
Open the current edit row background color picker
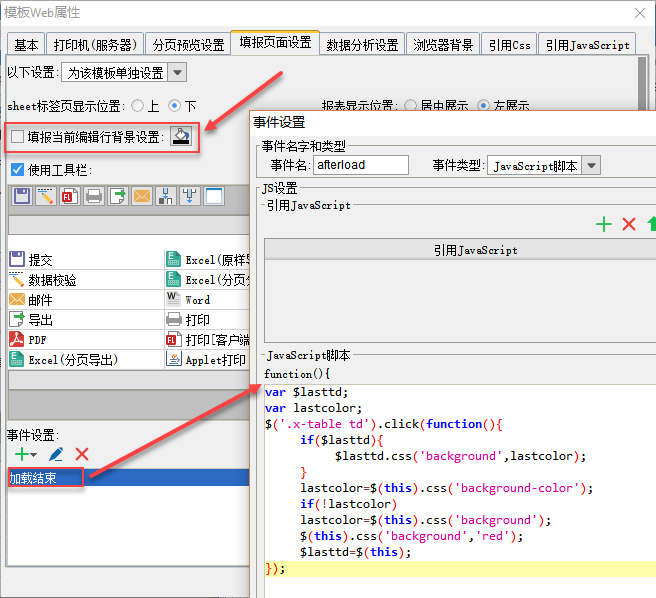pyautogui.click(x=181, y=136)
